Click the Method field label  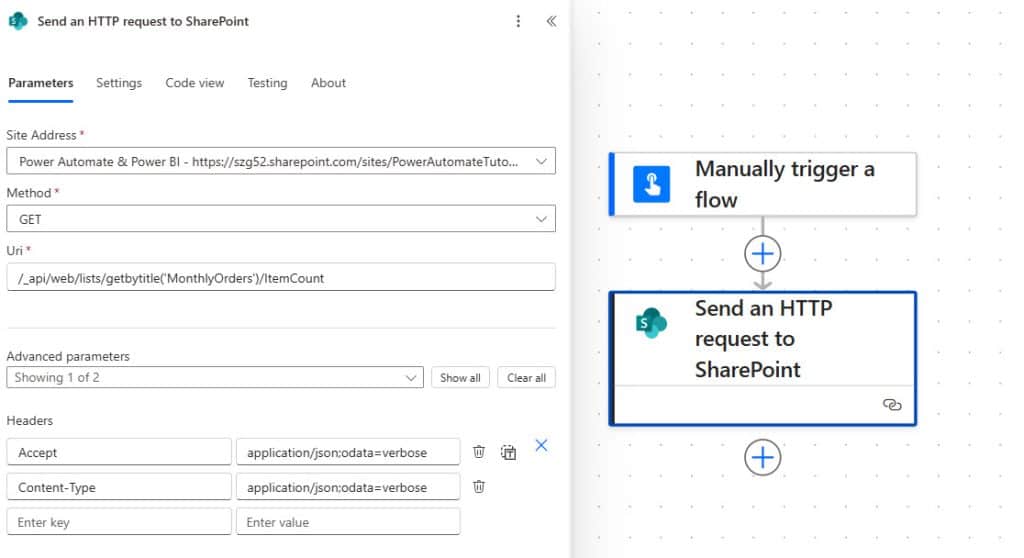tap(29, 193)
